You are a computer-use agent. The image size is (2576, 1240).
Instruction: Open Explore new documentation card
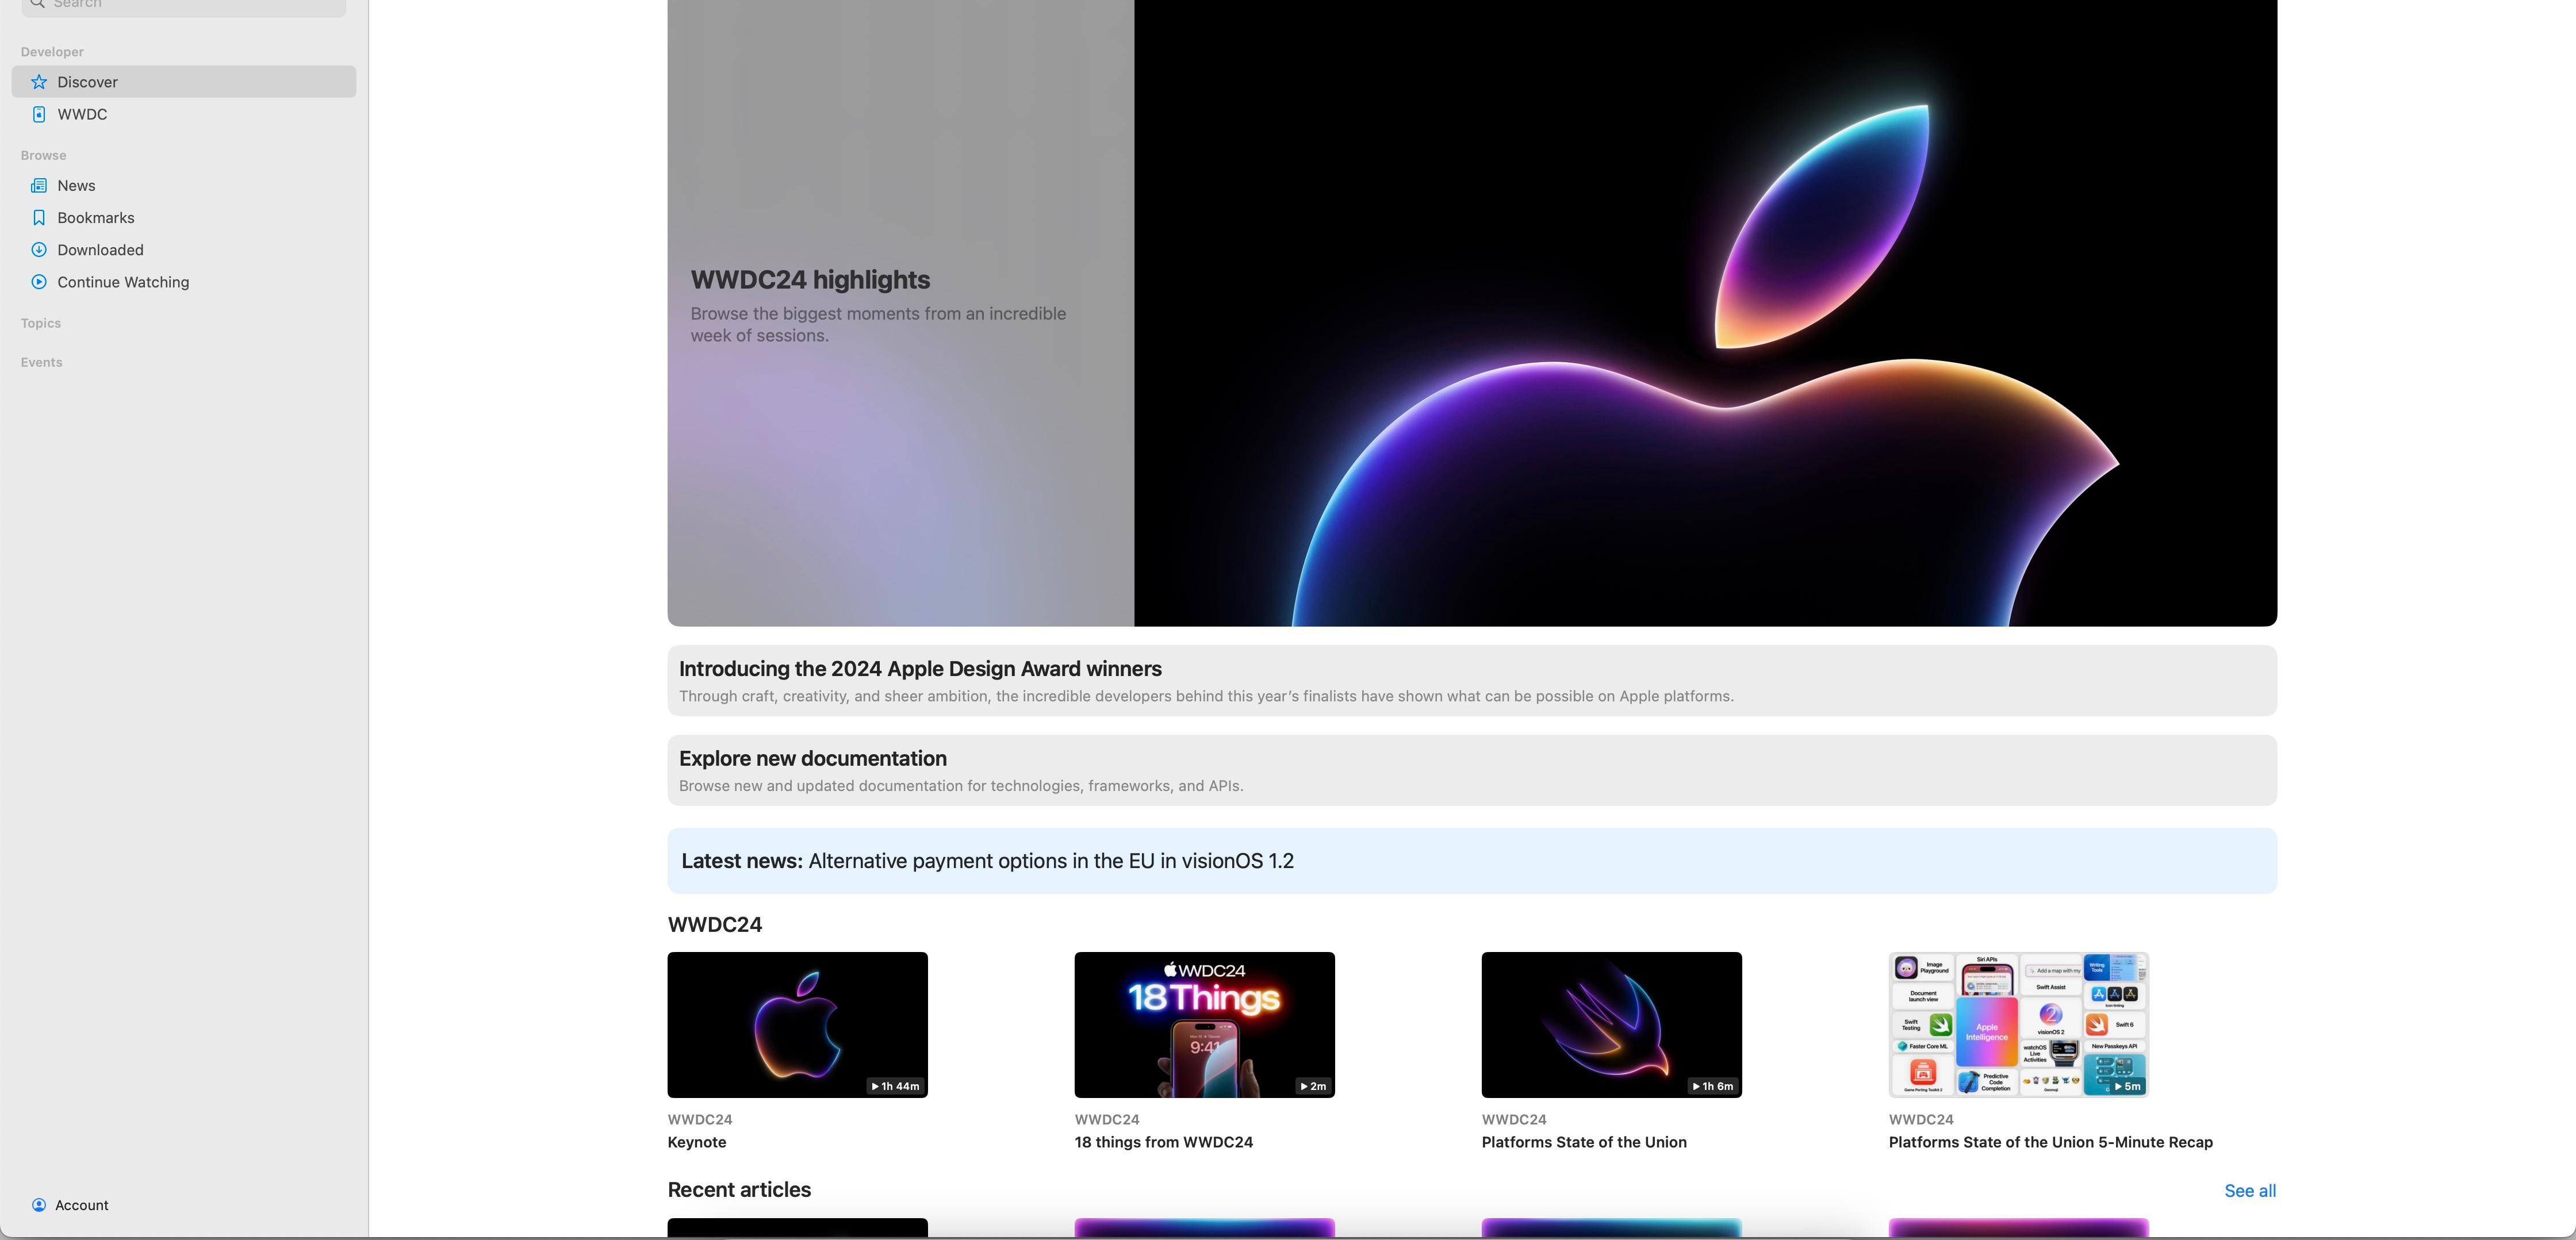pos(1472,771)
